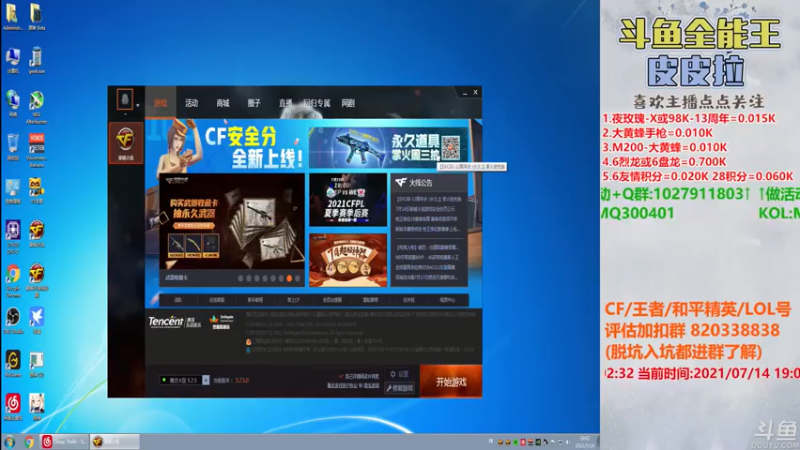Open the Control Panel desktop icon
Screen dimensions: 800x450
tap(12, 191)
